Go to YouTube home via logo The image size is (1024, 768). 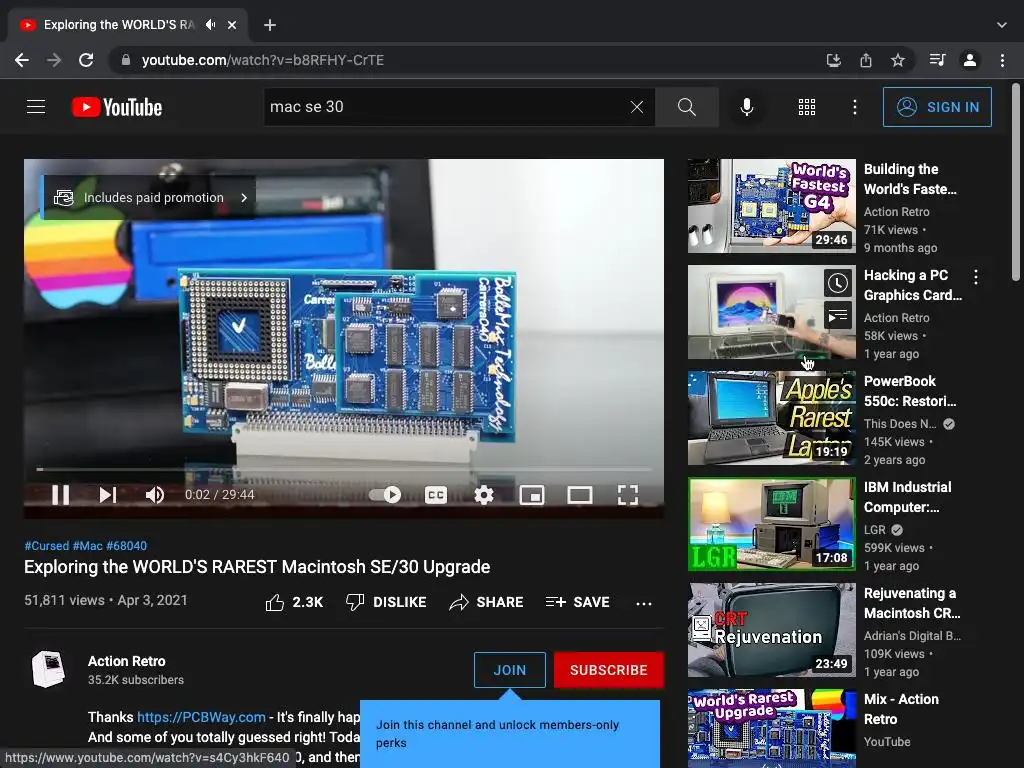117,107
